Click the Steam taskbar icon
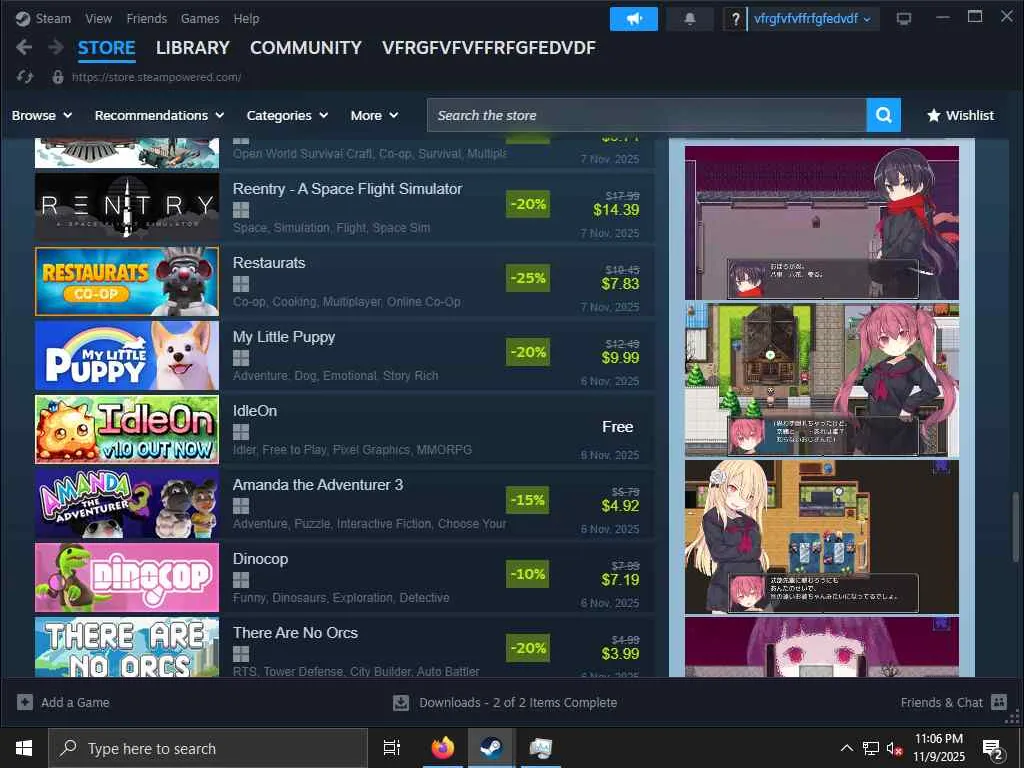1024x768 pixels. click(491, 748)
